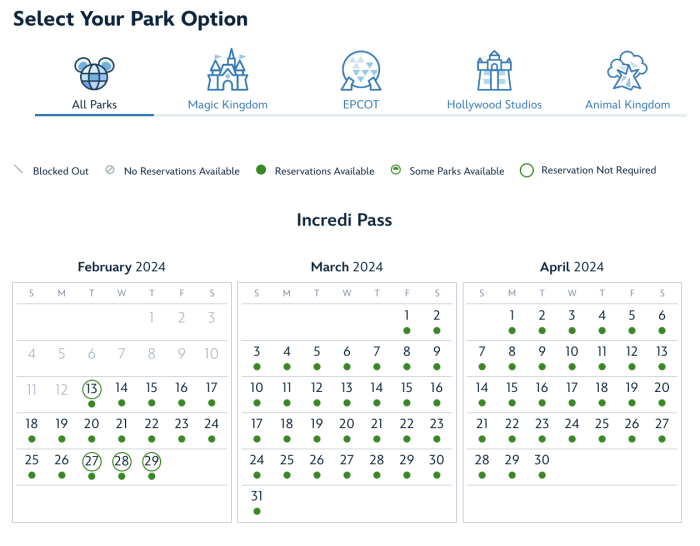Click the All Parks globe icon

pos(94,72)
